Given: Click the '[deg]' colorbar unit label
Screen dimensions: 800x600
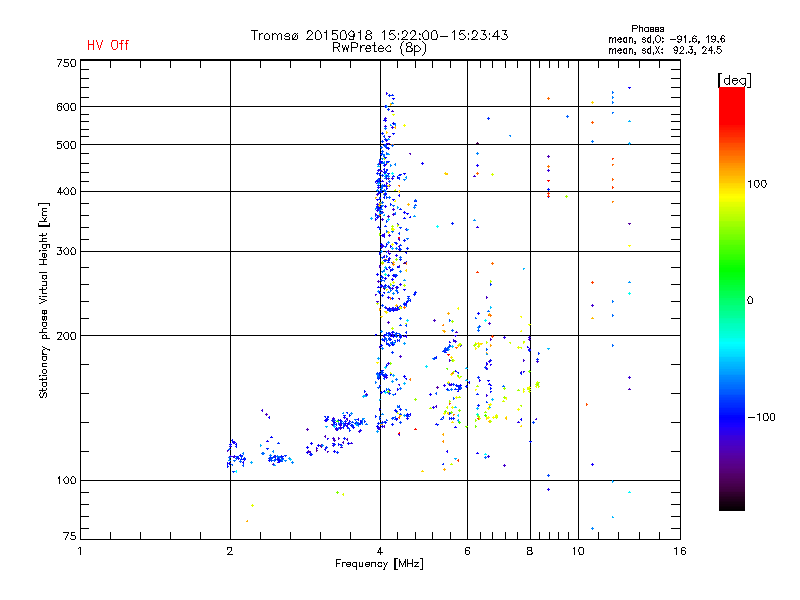Looking at the screenshot, I should (734, 80).
